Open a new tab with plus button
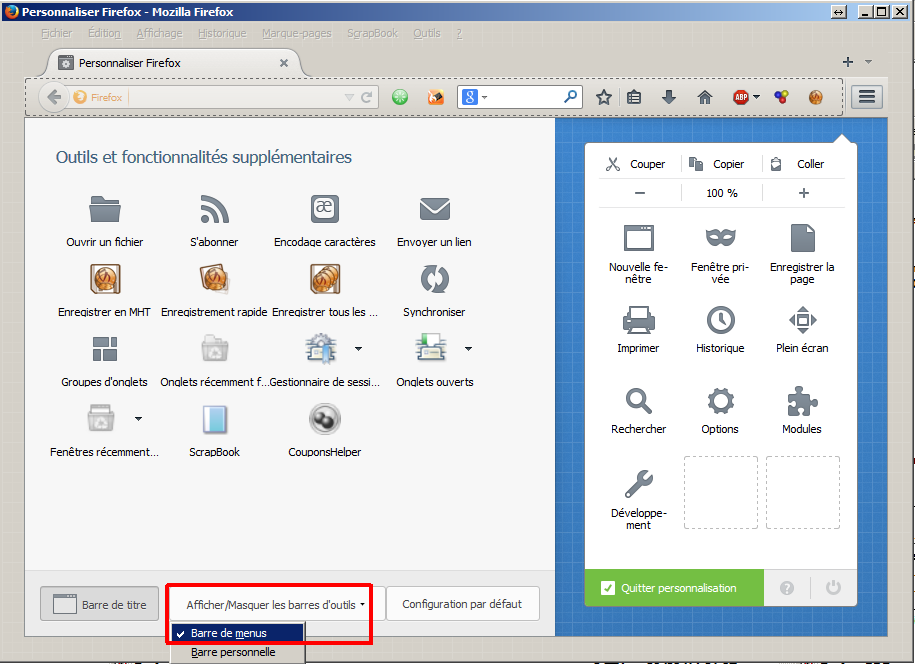Screen dimensions: 915x664 [848, 62]
